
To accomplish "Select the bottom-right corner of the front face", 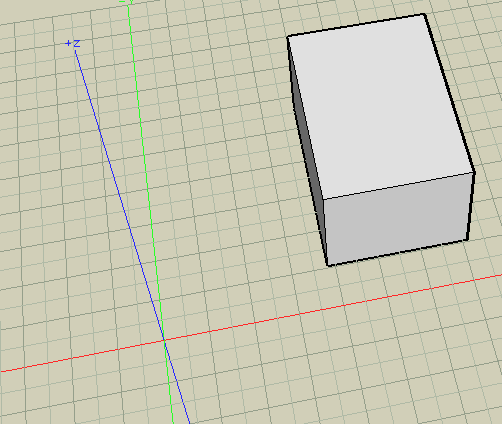I will 467,239.
